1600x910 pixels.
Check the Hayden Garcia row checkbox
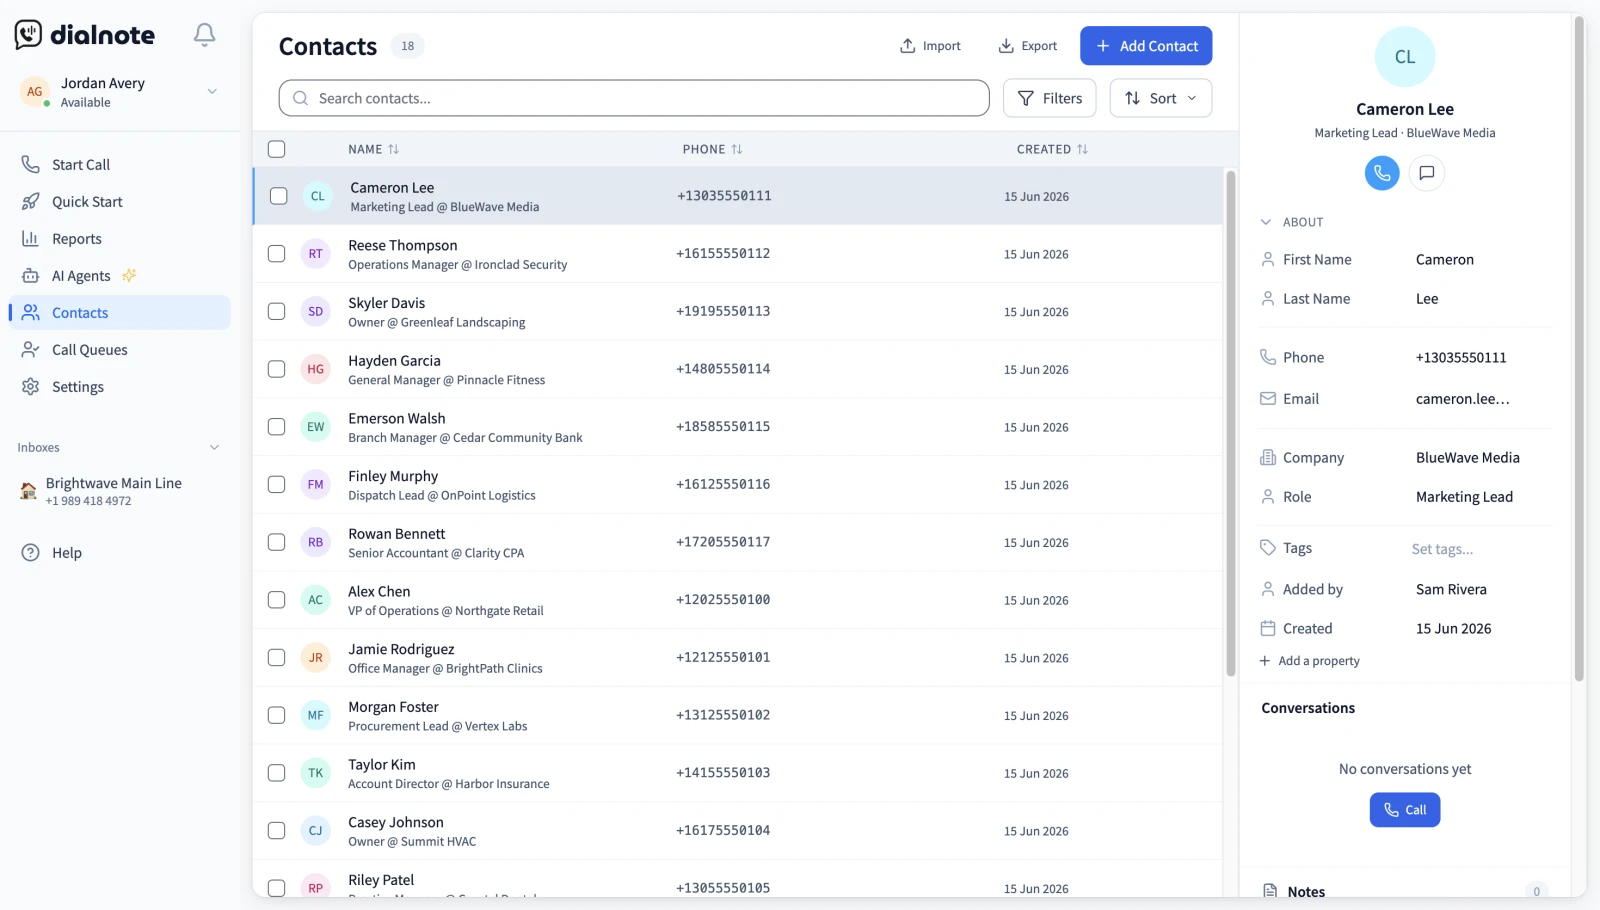277,369
